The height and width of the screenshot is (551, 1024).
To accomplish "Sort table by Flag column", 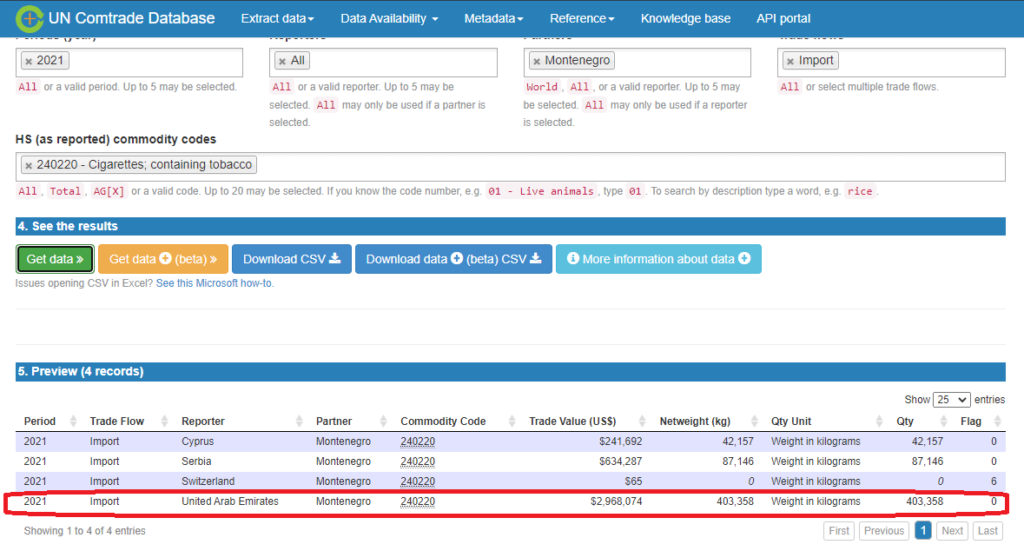I will pyautogui.click(x=980, y=421).
